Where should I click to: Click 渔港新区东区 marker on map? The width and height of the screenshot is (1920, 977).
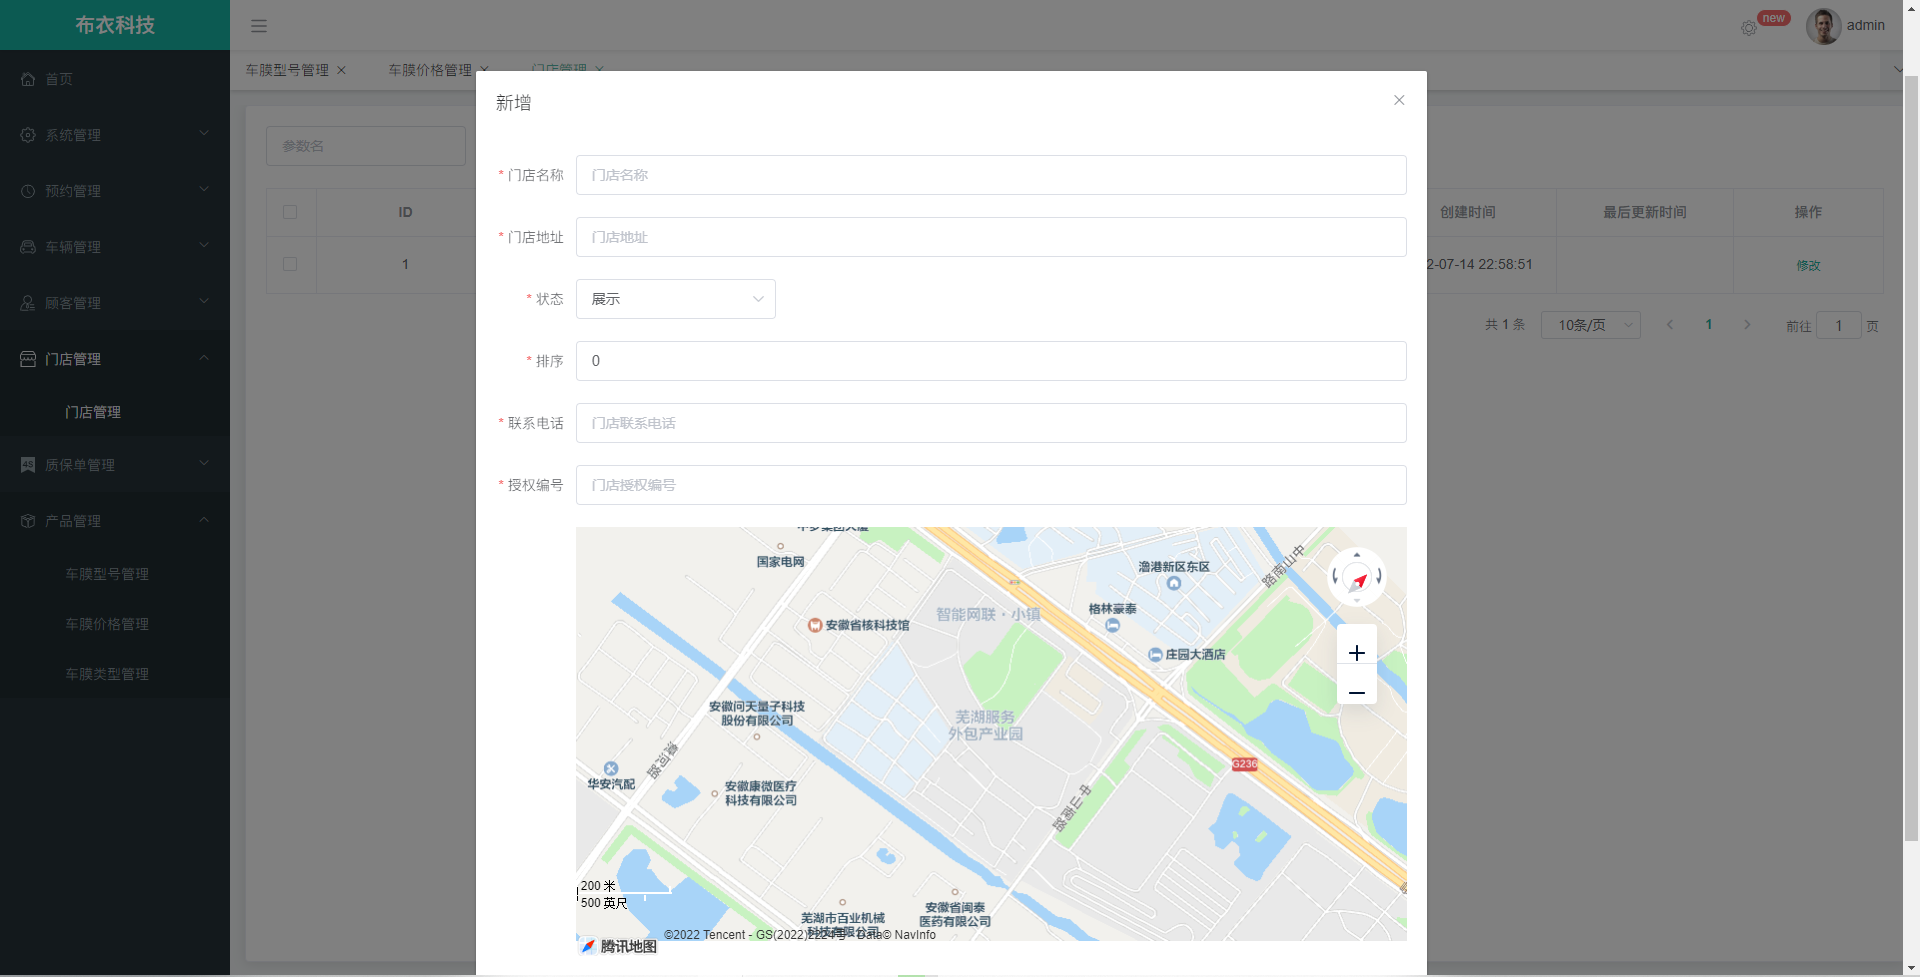point(1174,583)
